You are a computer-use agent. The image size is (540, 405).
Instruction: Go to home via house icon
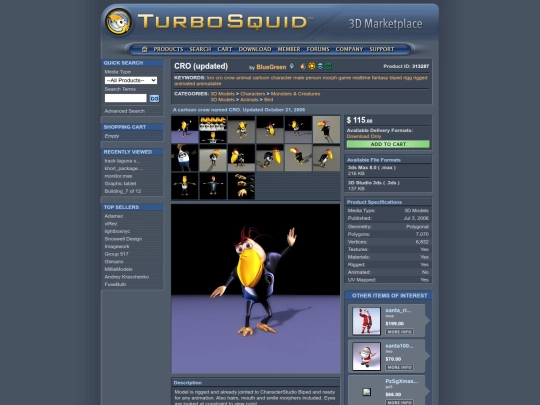pos(145,49)
